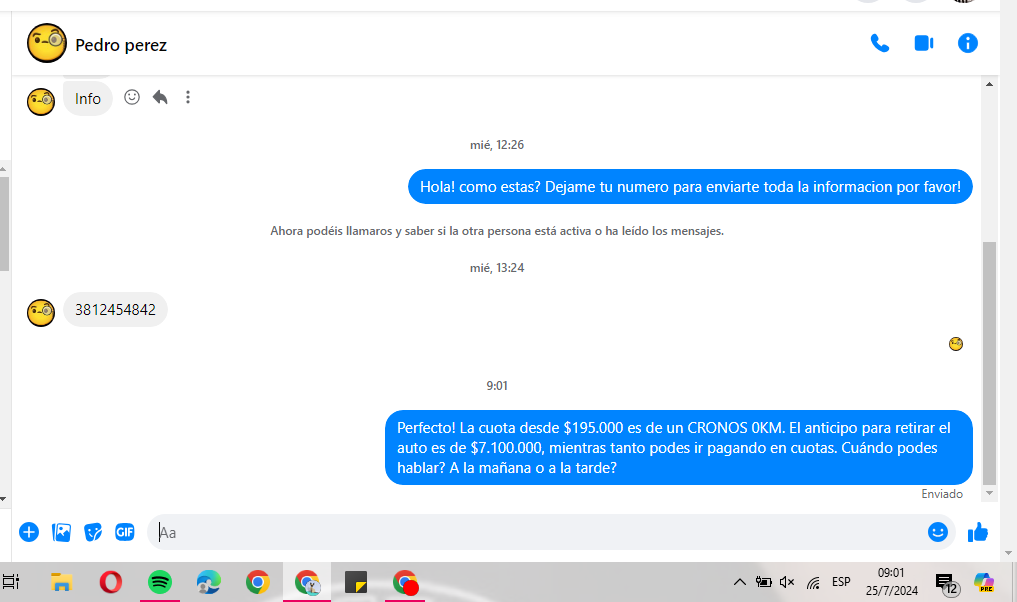This screenshot has width=1017, height=602.
Task: React to the Info message with emoji
Action: [x=132, y=97]
